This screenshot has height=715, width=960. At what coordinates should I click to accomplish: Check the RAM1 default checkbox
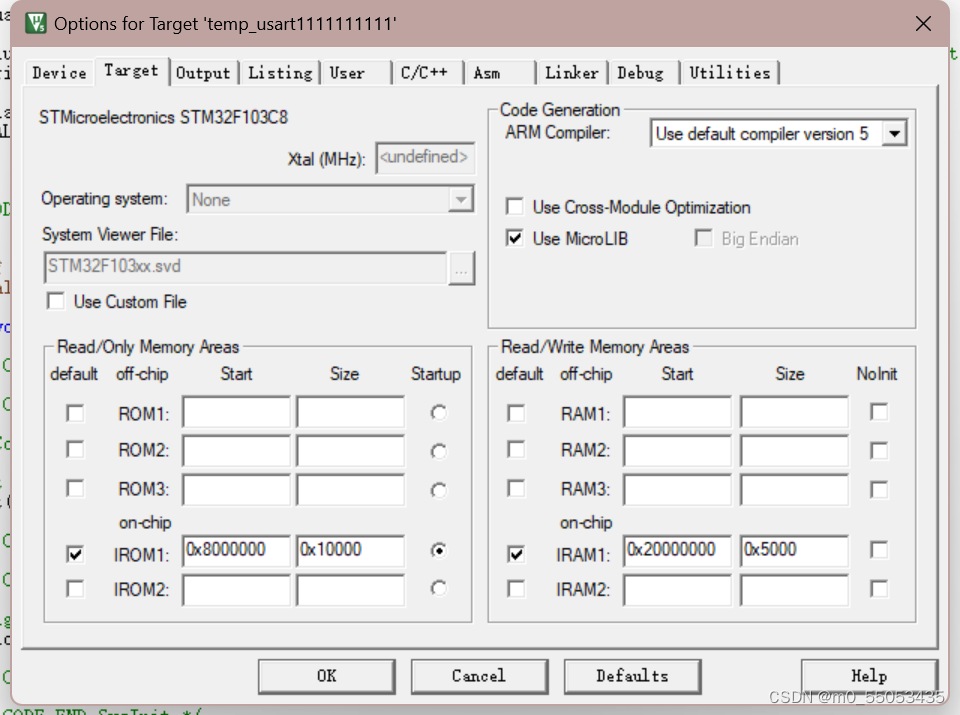pyautogui.click(x=516, y=413)
